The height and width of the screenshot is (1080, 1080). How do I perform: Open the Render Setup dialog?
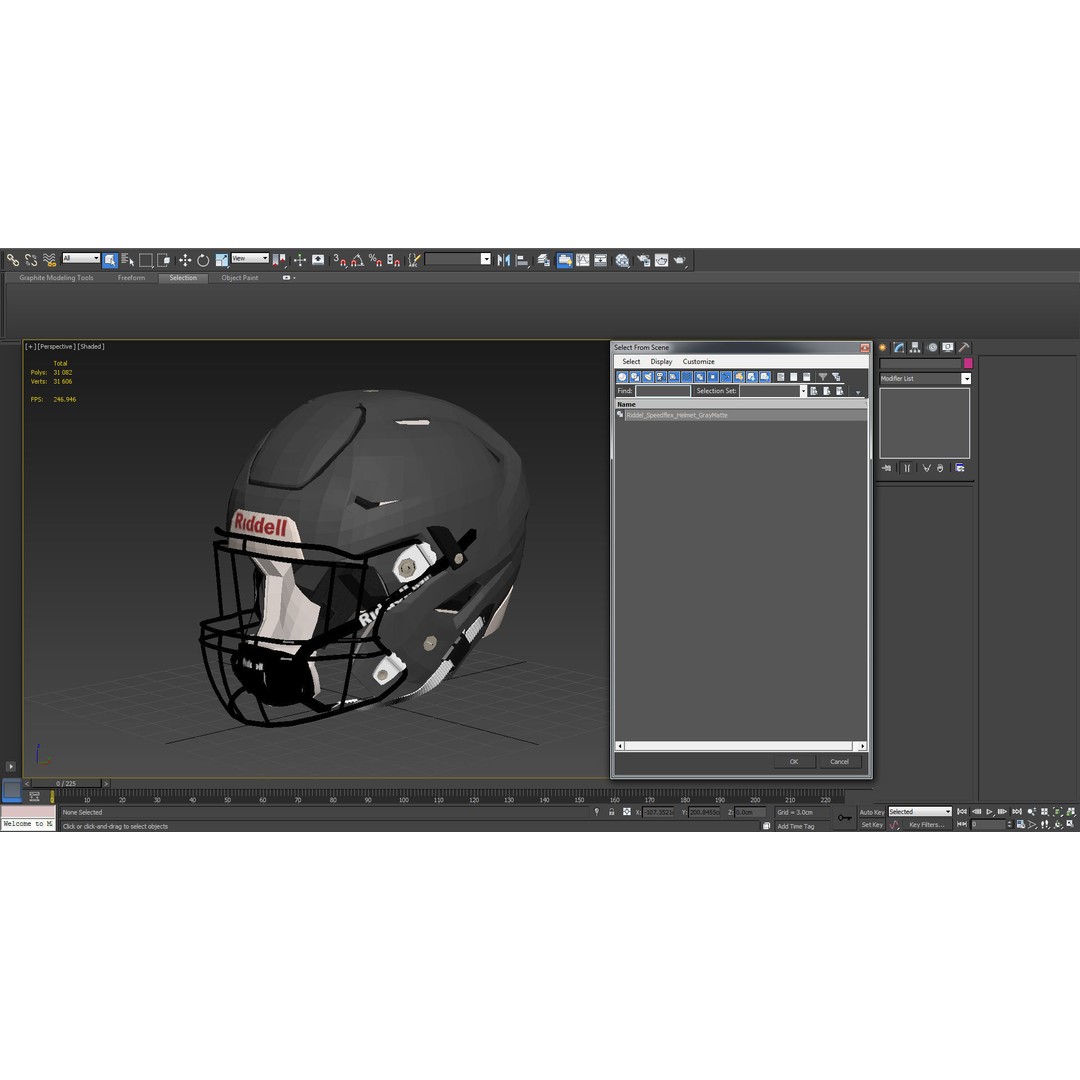[643, 260]
